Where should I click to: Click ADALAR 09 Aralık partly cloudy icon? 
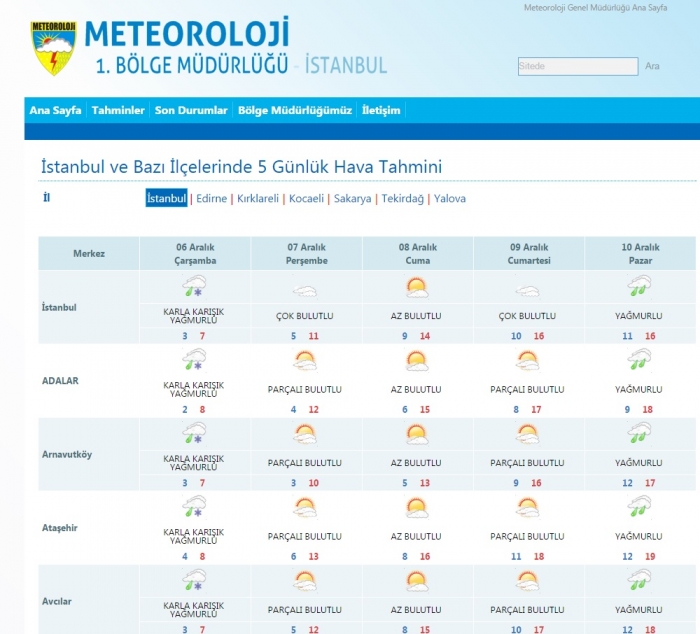click(528, 361)
